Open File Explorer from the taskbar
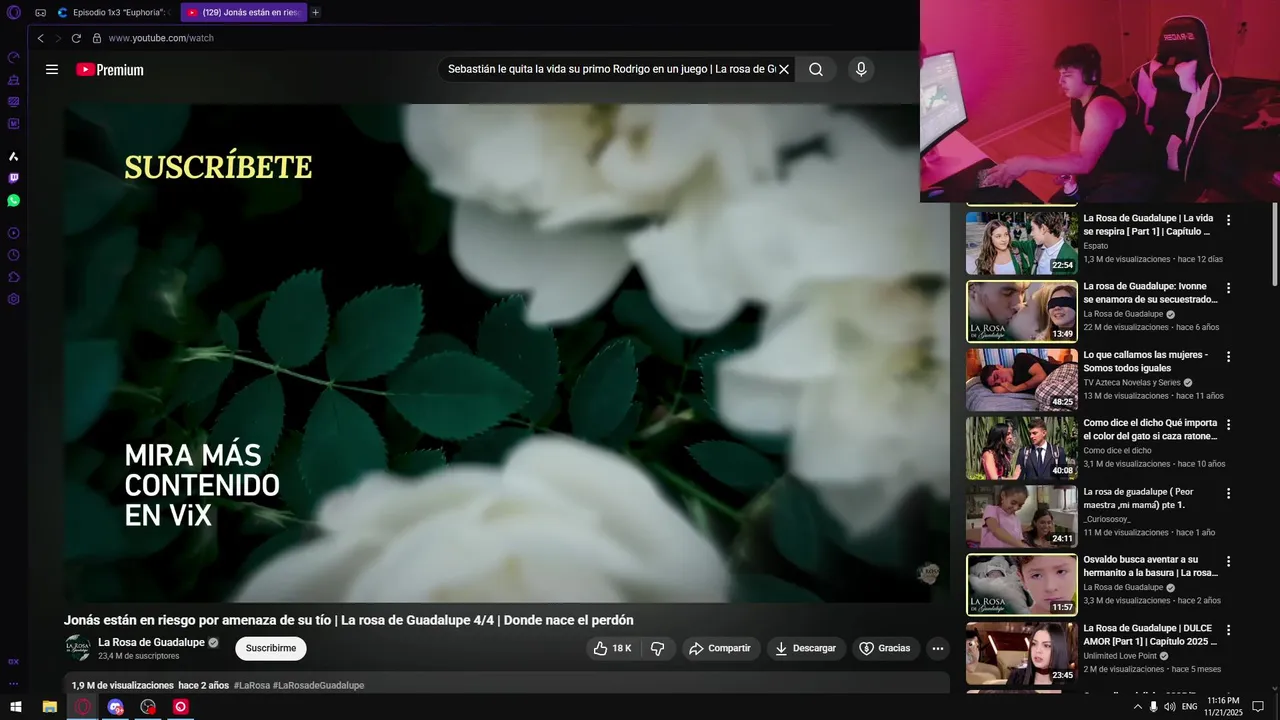 tap(49, 707)
